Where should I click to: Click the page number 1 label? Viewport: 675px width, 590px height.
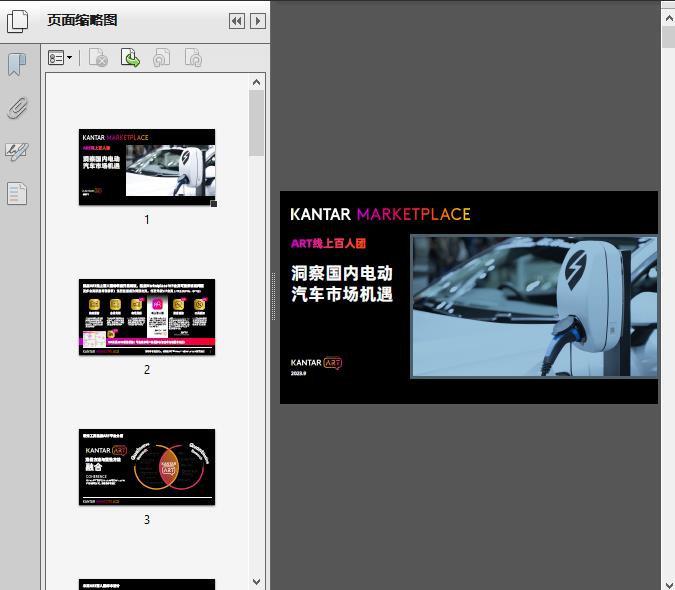click(x=147, y=220)
